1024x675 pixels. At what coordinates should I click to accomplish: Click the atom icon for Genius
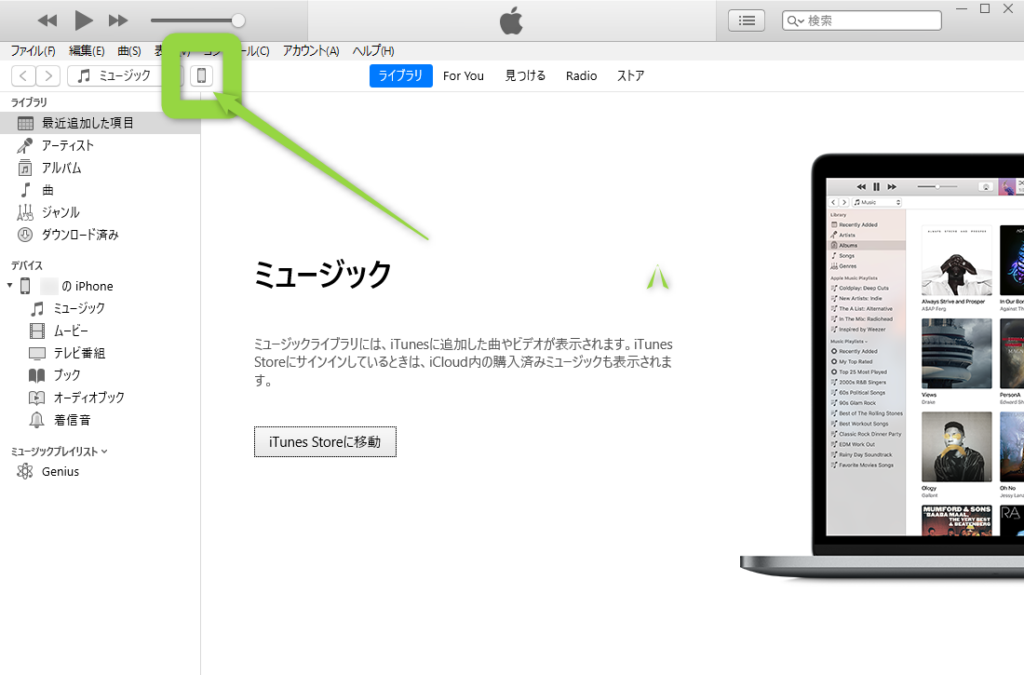tap(25, 471)
